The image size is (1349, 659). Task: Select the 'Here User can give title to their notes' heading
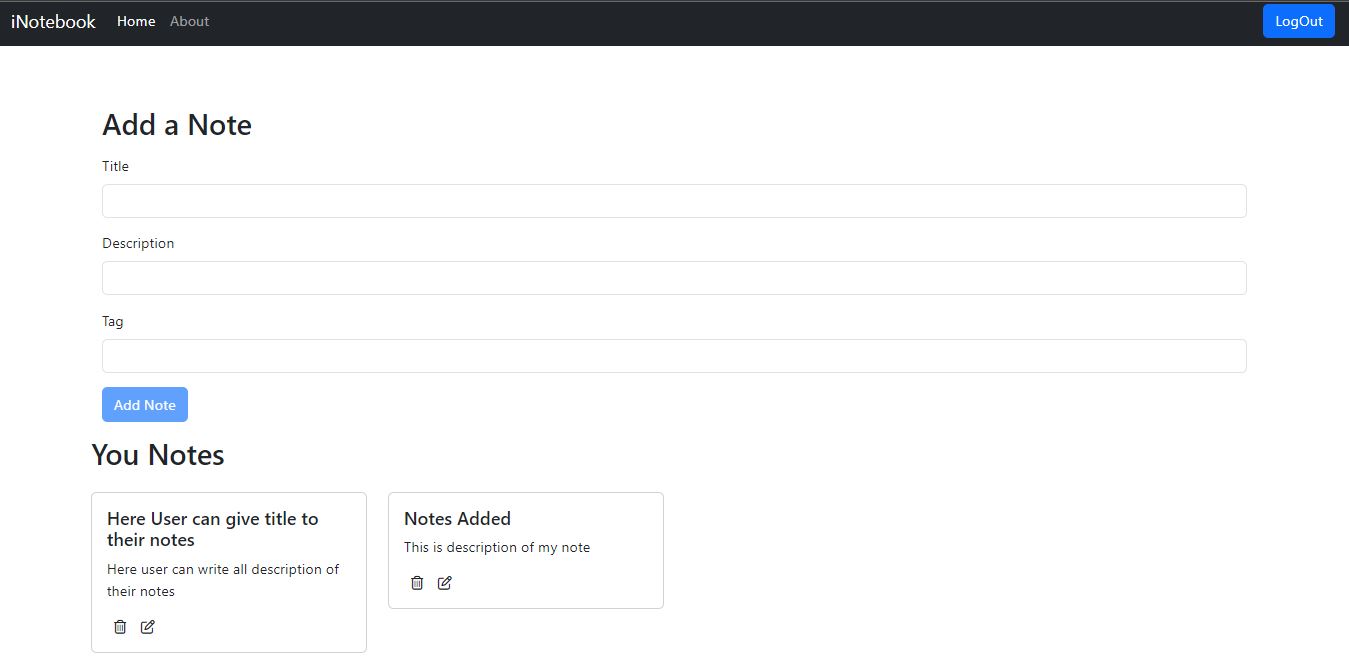(213, 529)
